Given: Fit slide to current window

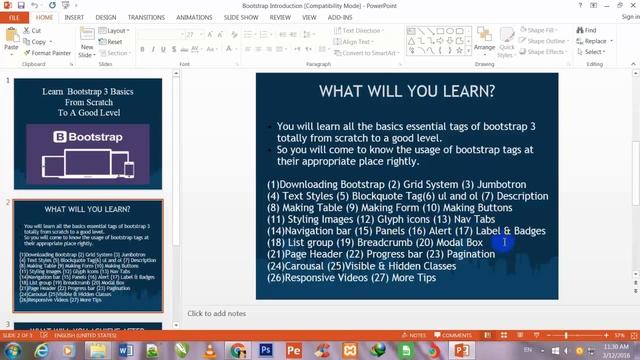Looking at the screenshot, I should tap(634, 335).
